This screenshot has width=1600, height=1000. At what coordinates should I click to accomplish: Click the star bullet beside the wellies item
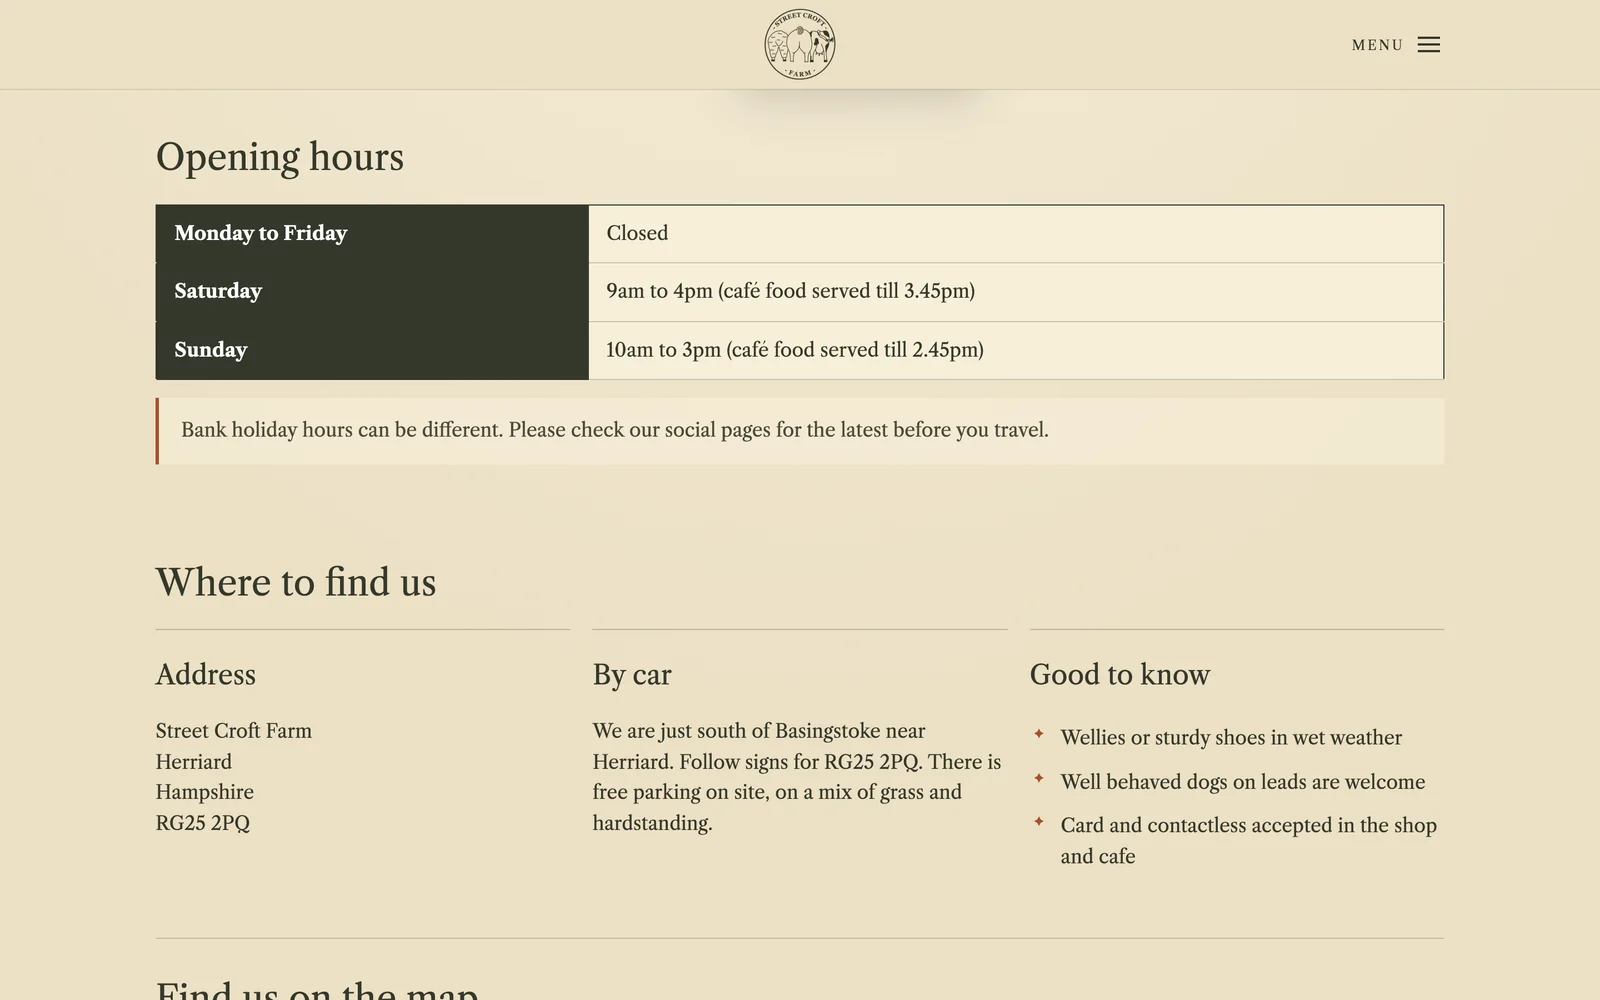click(x=1039, y=734)
